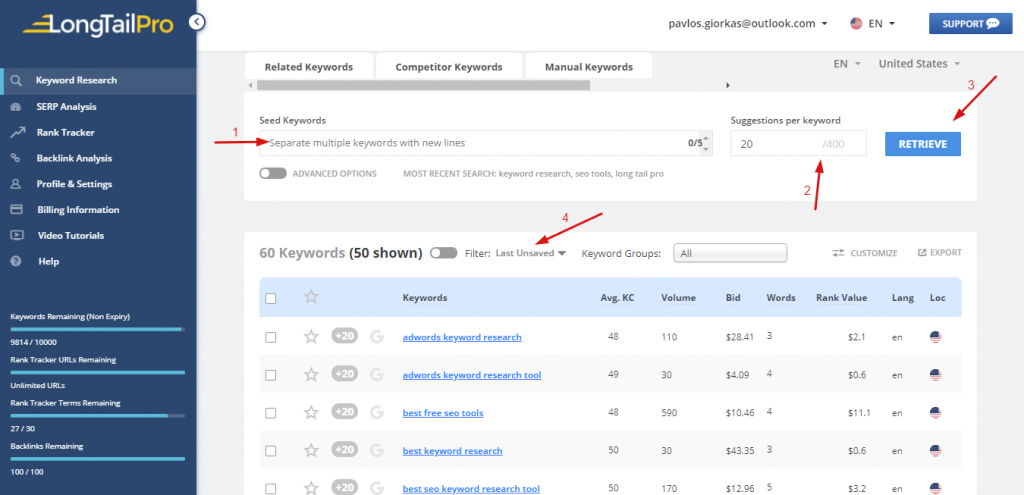This screenshot has height=495, width=1024.
Task: Open the Last Unsaved filter dropdown
Action: tap(530, 253)
